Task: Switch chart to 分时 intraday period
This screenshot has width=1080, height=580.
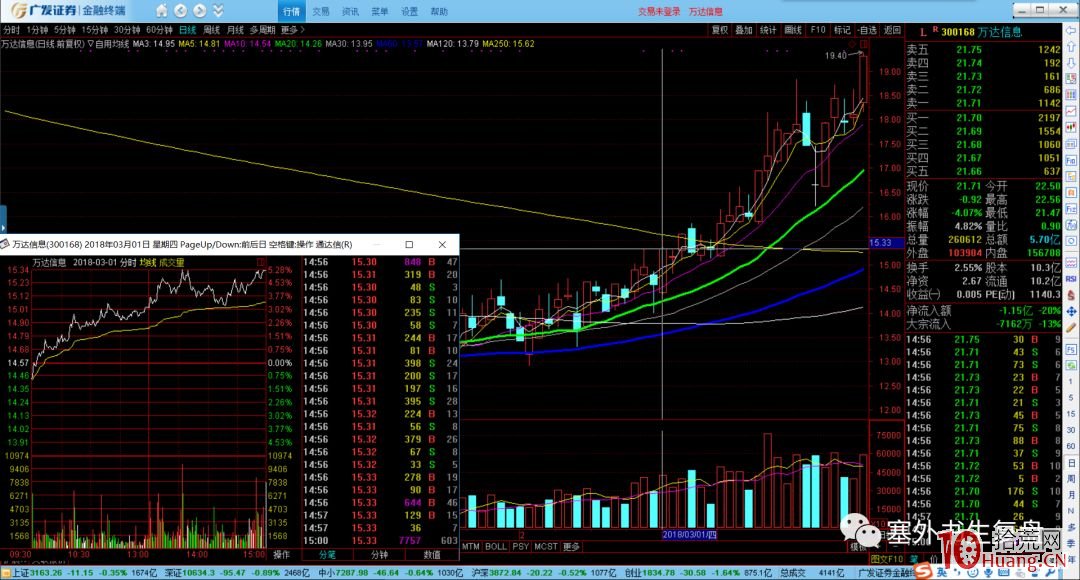Action: 11,30
